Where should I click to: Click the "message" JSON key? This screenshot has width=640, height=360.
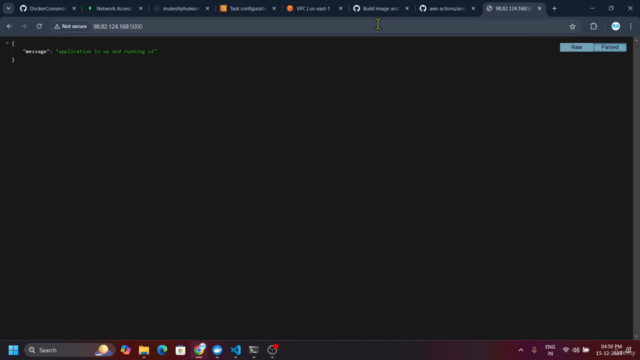click(36, 51)
